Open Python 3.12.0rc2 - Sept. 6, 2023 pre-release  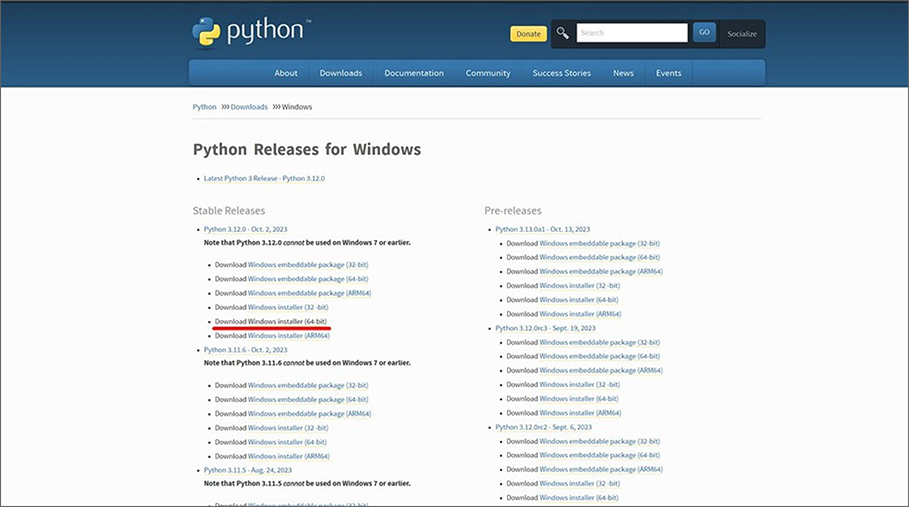543,427
